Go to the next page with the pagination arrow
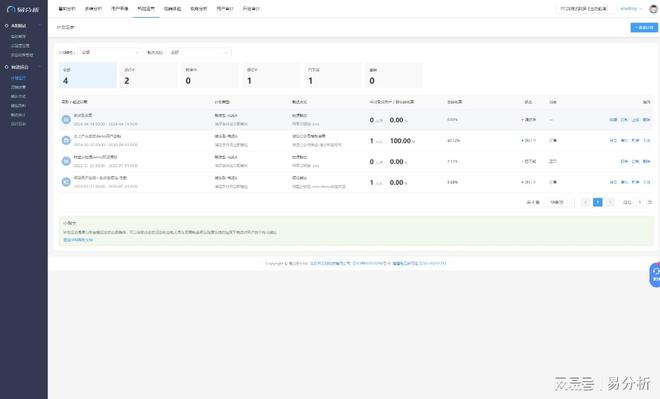 click(610, 202)
